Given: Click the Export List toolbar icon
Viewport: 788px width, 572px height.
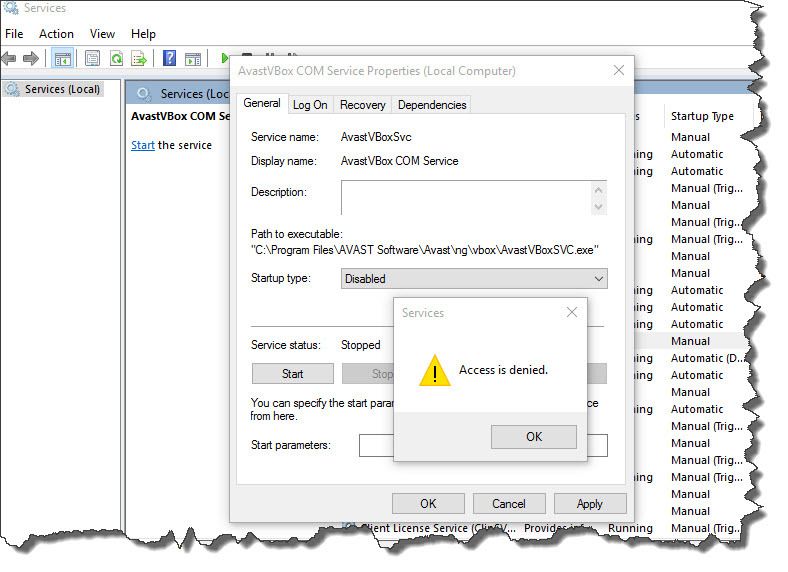Looking at the screenshot, I should 139,58.
